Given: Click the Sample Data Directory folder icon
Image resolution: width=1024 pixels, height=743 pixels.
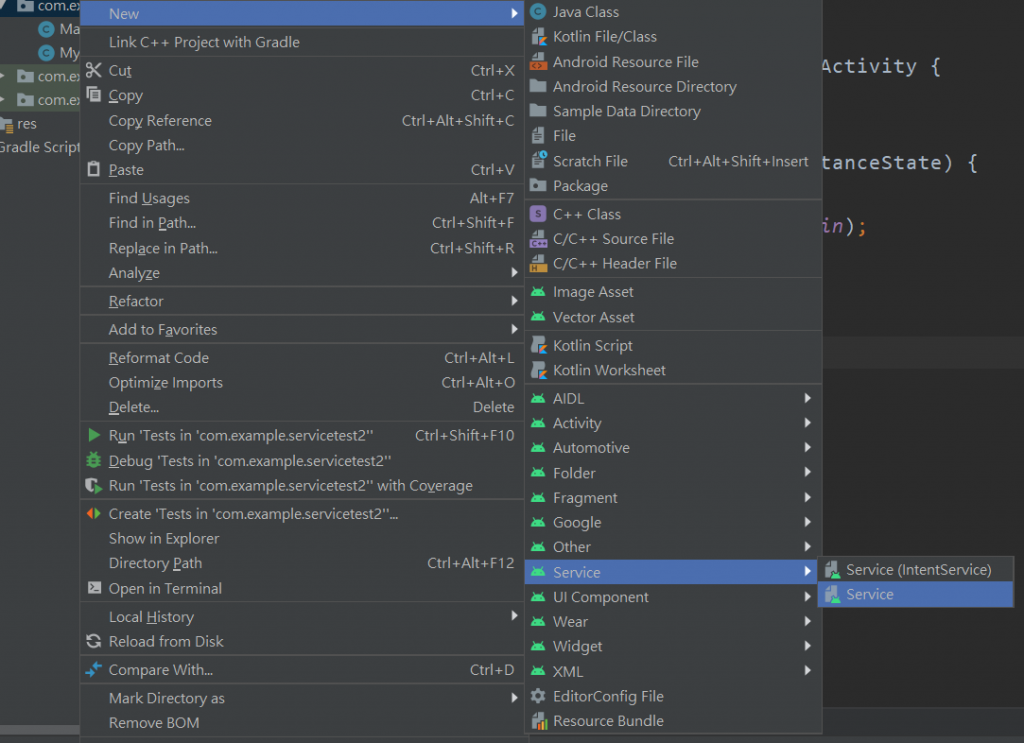Looking at the screenshot, I should pos(538,111).
